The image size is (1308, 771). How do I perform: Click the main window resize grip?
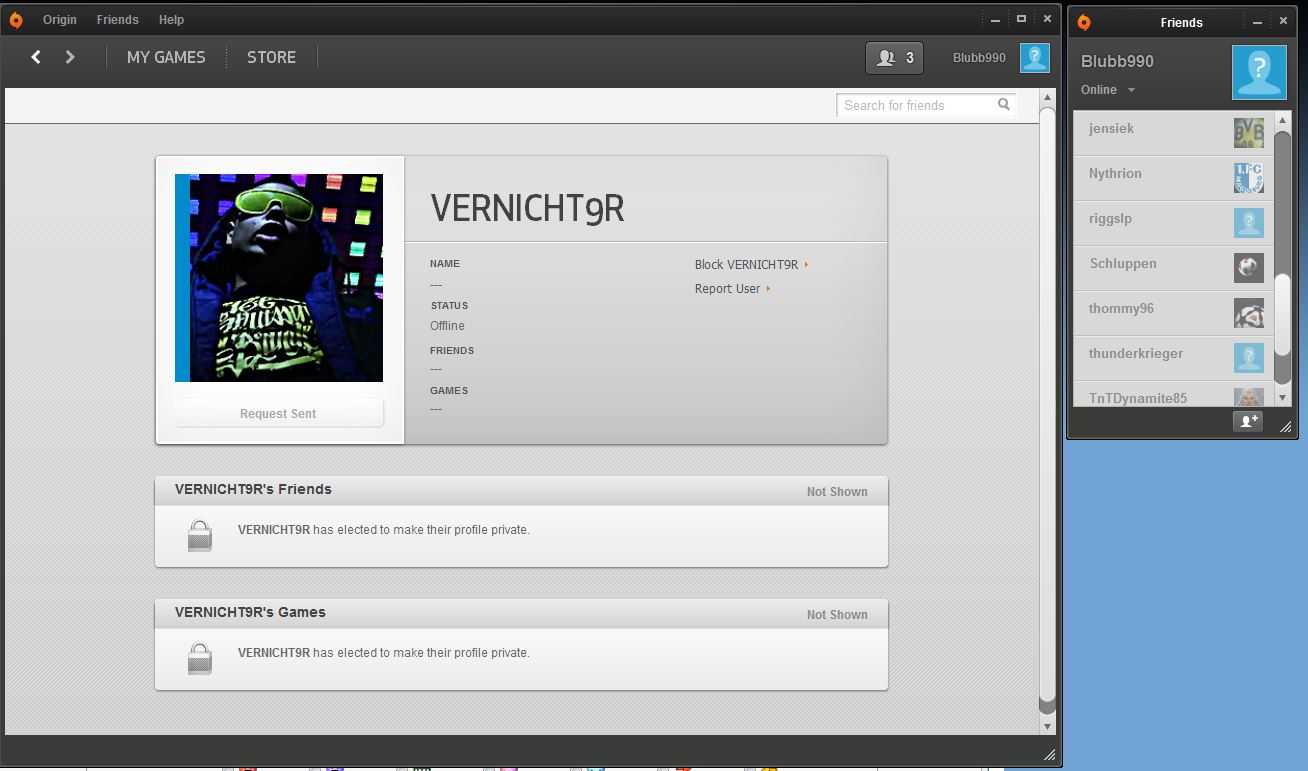pos(1049,754)
